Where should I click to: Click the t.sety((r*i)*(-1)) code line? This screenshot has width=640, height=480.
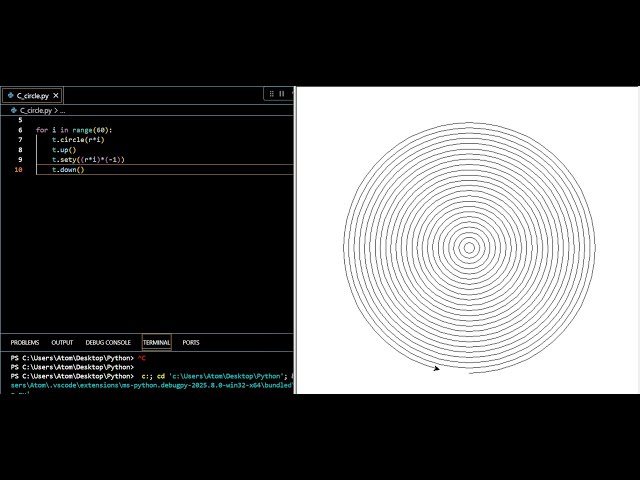[x=88, y=160]
